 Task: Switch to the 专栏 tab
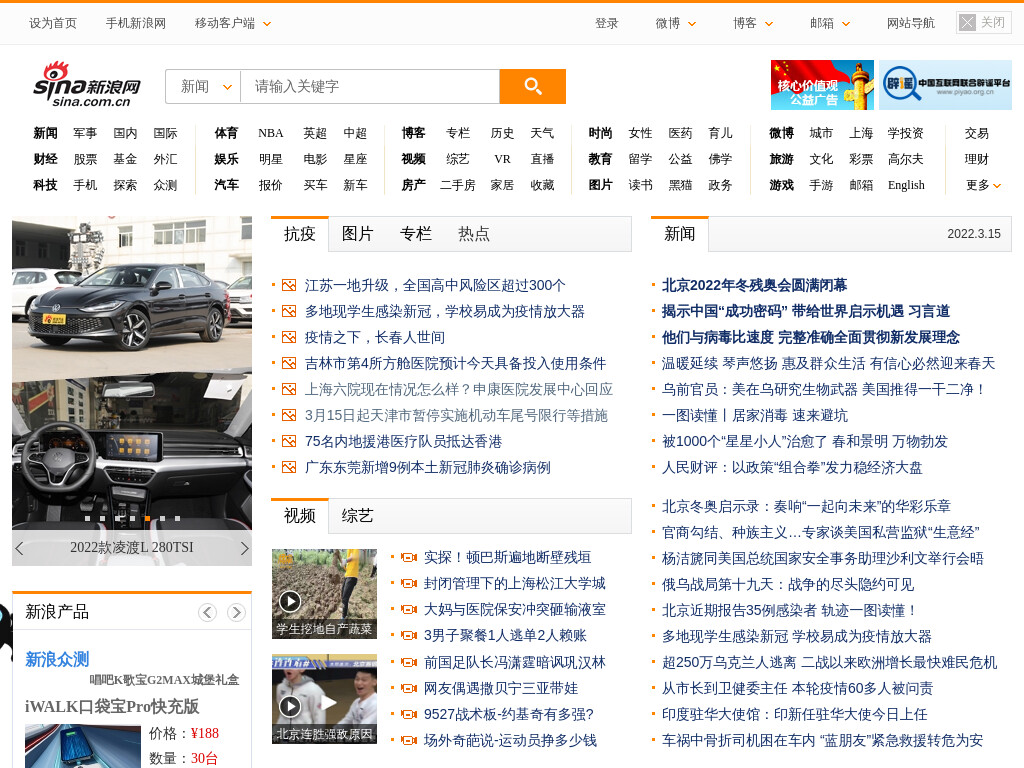(x=416, y=234)
